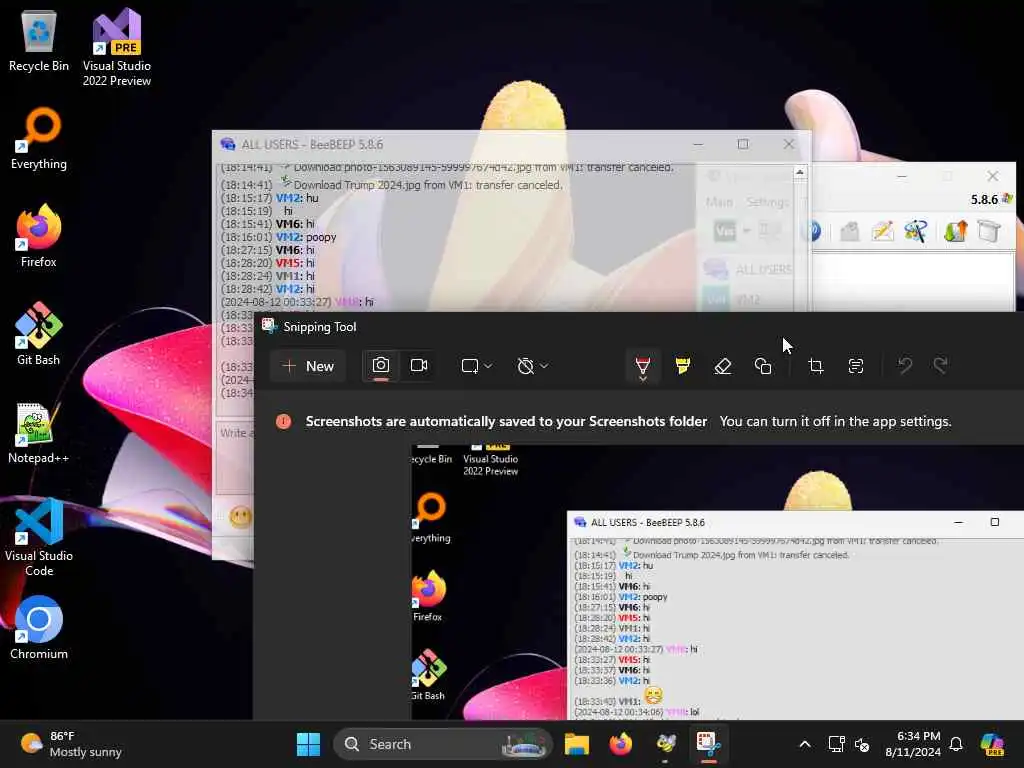
Task: Open the Windows Start menu
Action: [308, 744]
